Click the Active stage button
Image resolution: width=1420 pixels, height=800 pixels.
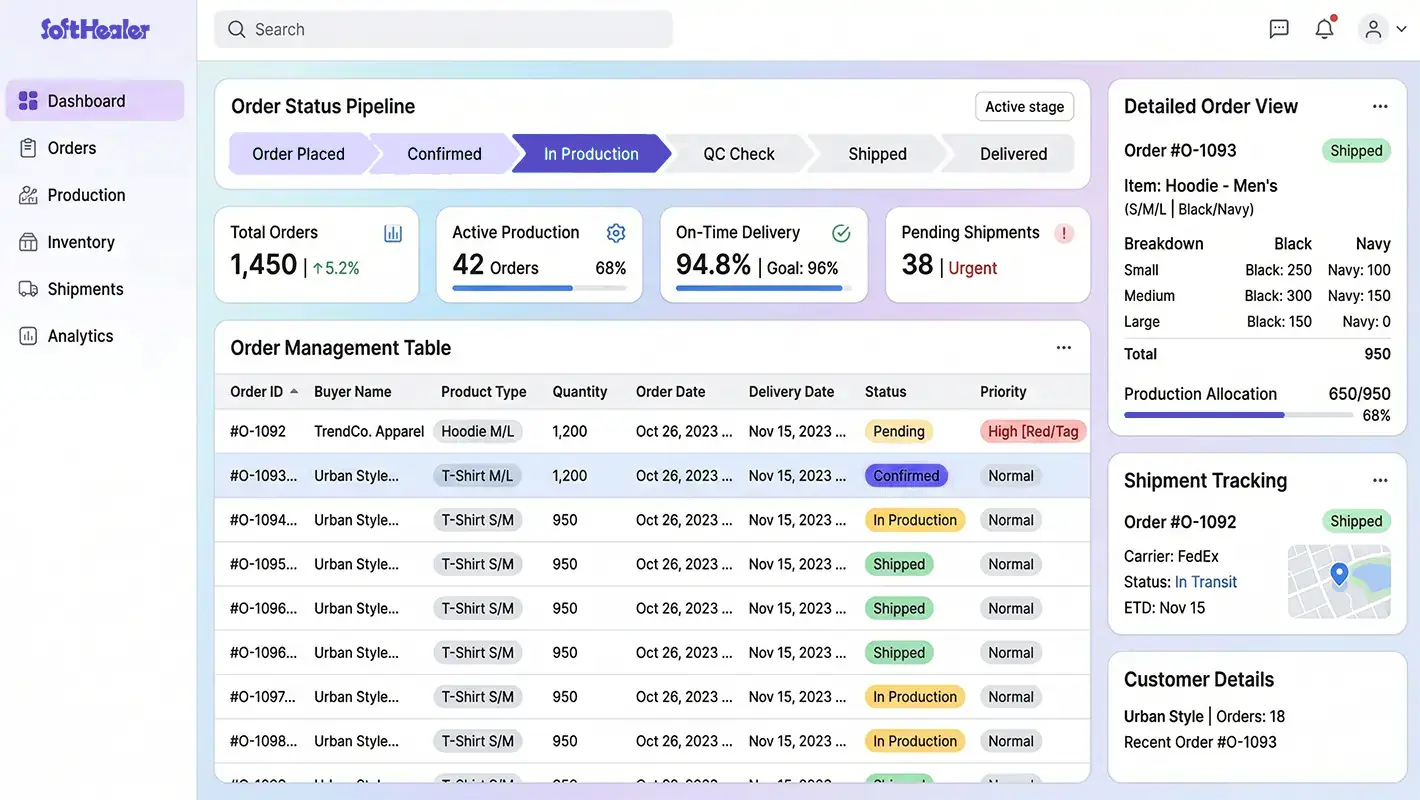point(1024,106)
